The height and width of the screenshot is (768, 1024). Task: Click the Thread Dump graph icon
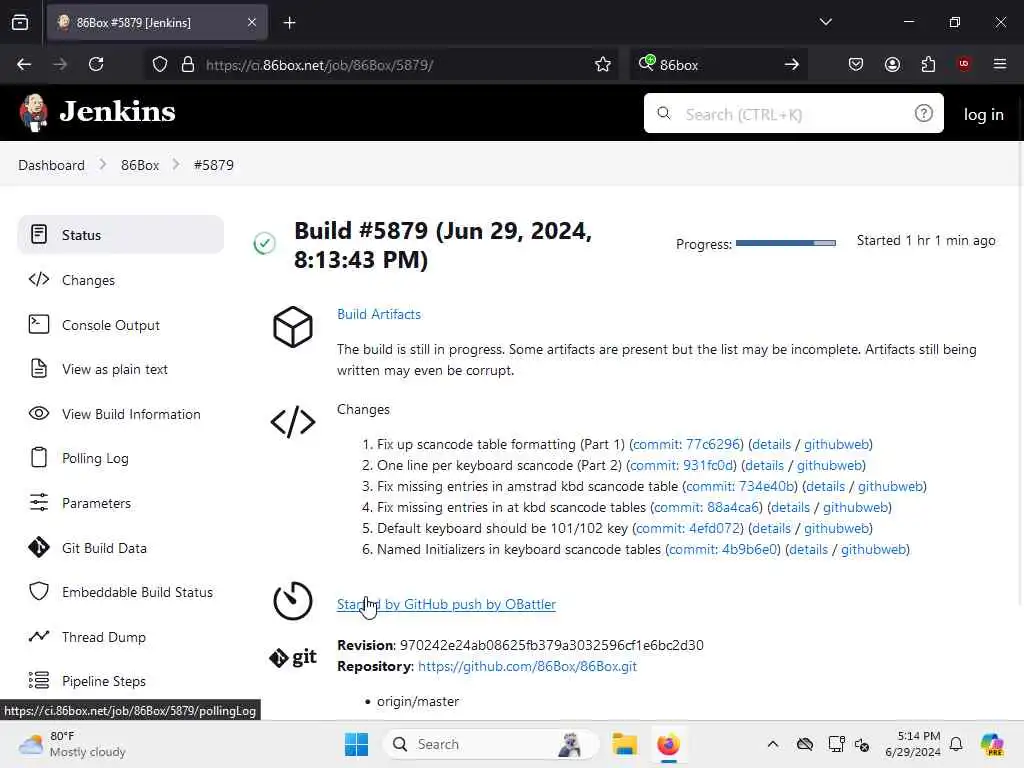[x=39, y=636]
